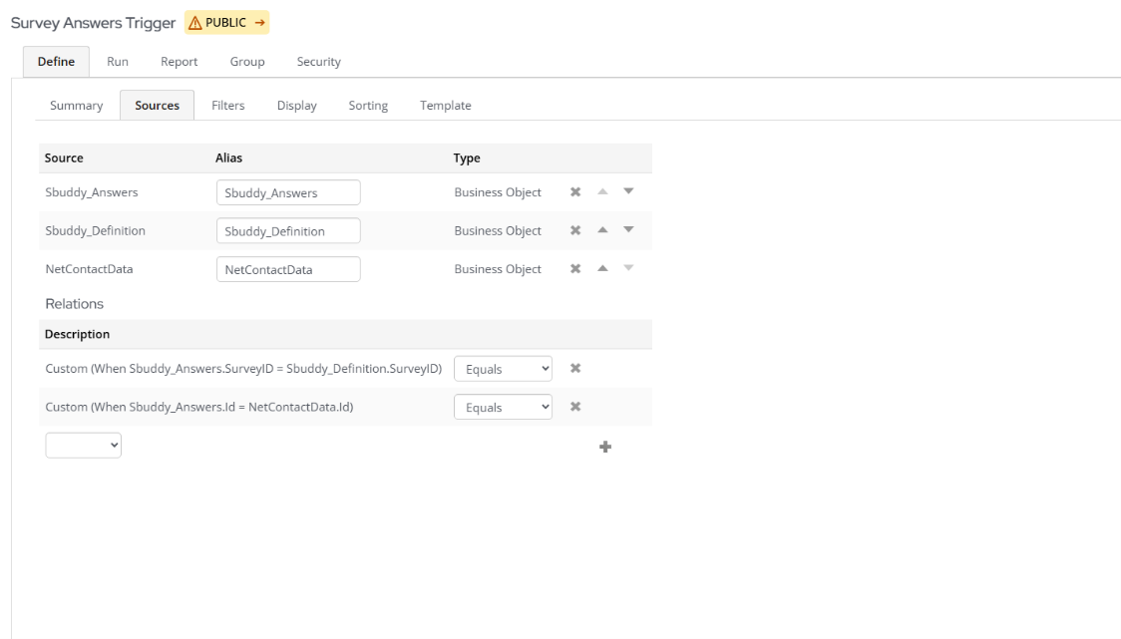Edit the Sbuddy_Answers alias field
The width and height of the screenshot is (1121, 639).
pos(289,192)
